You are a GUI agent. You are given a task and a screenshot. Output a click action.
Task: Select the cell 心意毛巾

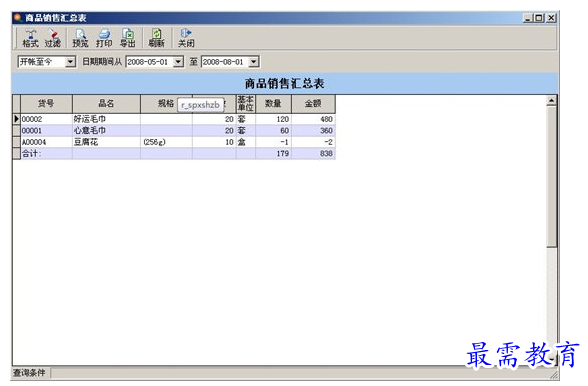pos(106,131)
